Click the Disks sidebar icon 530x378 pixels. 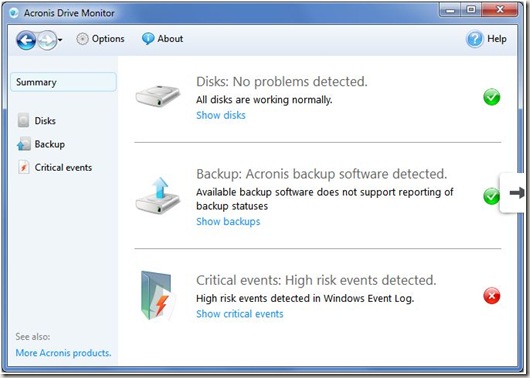click(23, 120)
